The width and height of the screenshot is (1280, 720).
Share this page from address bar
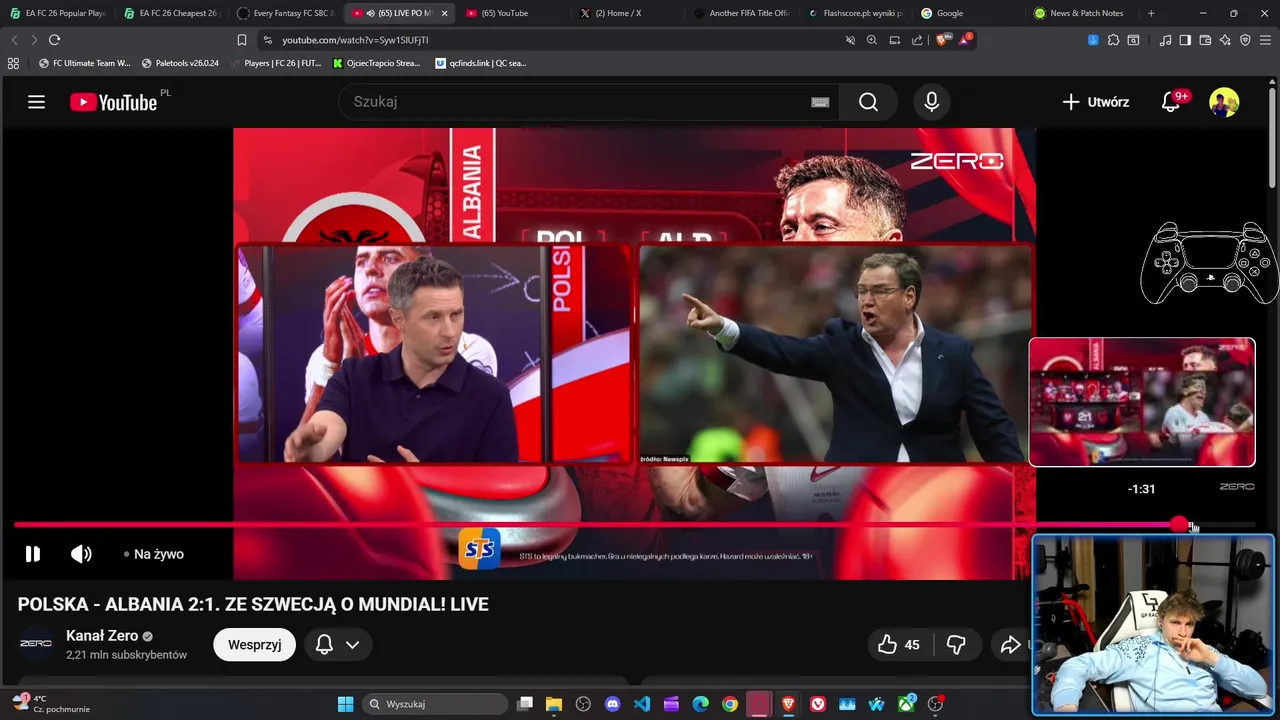pyautogui.click(x=917, y=40)
